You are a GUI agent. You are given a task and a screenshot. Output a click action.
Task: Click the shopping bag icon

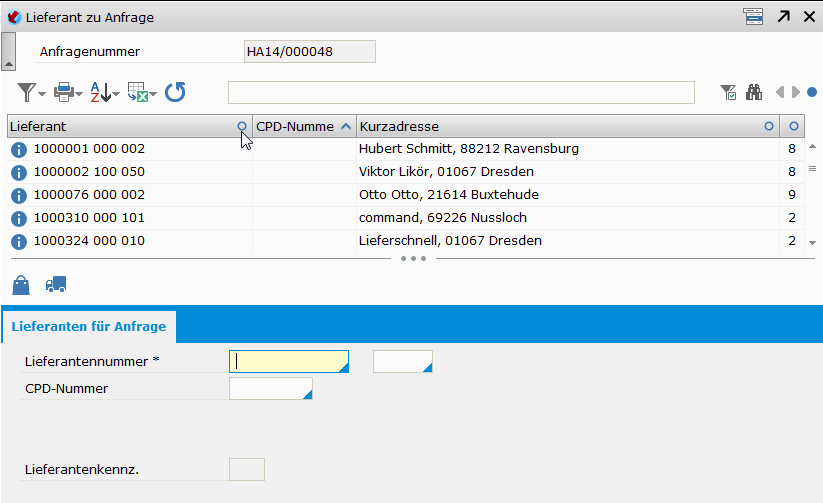click(21, 285)
